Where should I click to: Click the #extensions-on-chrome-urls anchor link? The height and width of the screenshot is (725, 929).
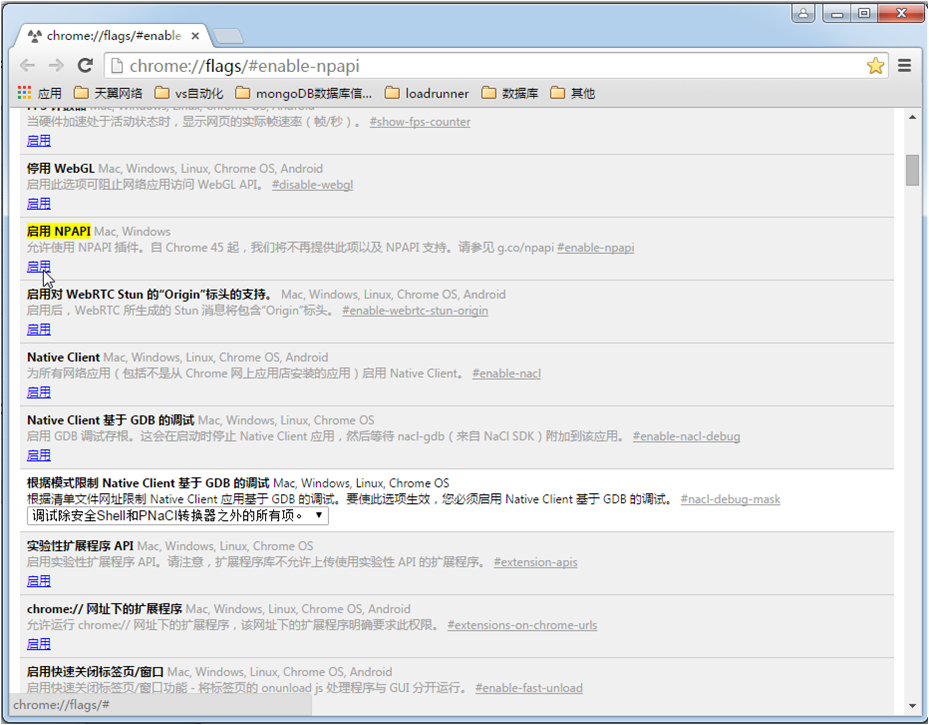pyautogui.click(x=522, y=625)
